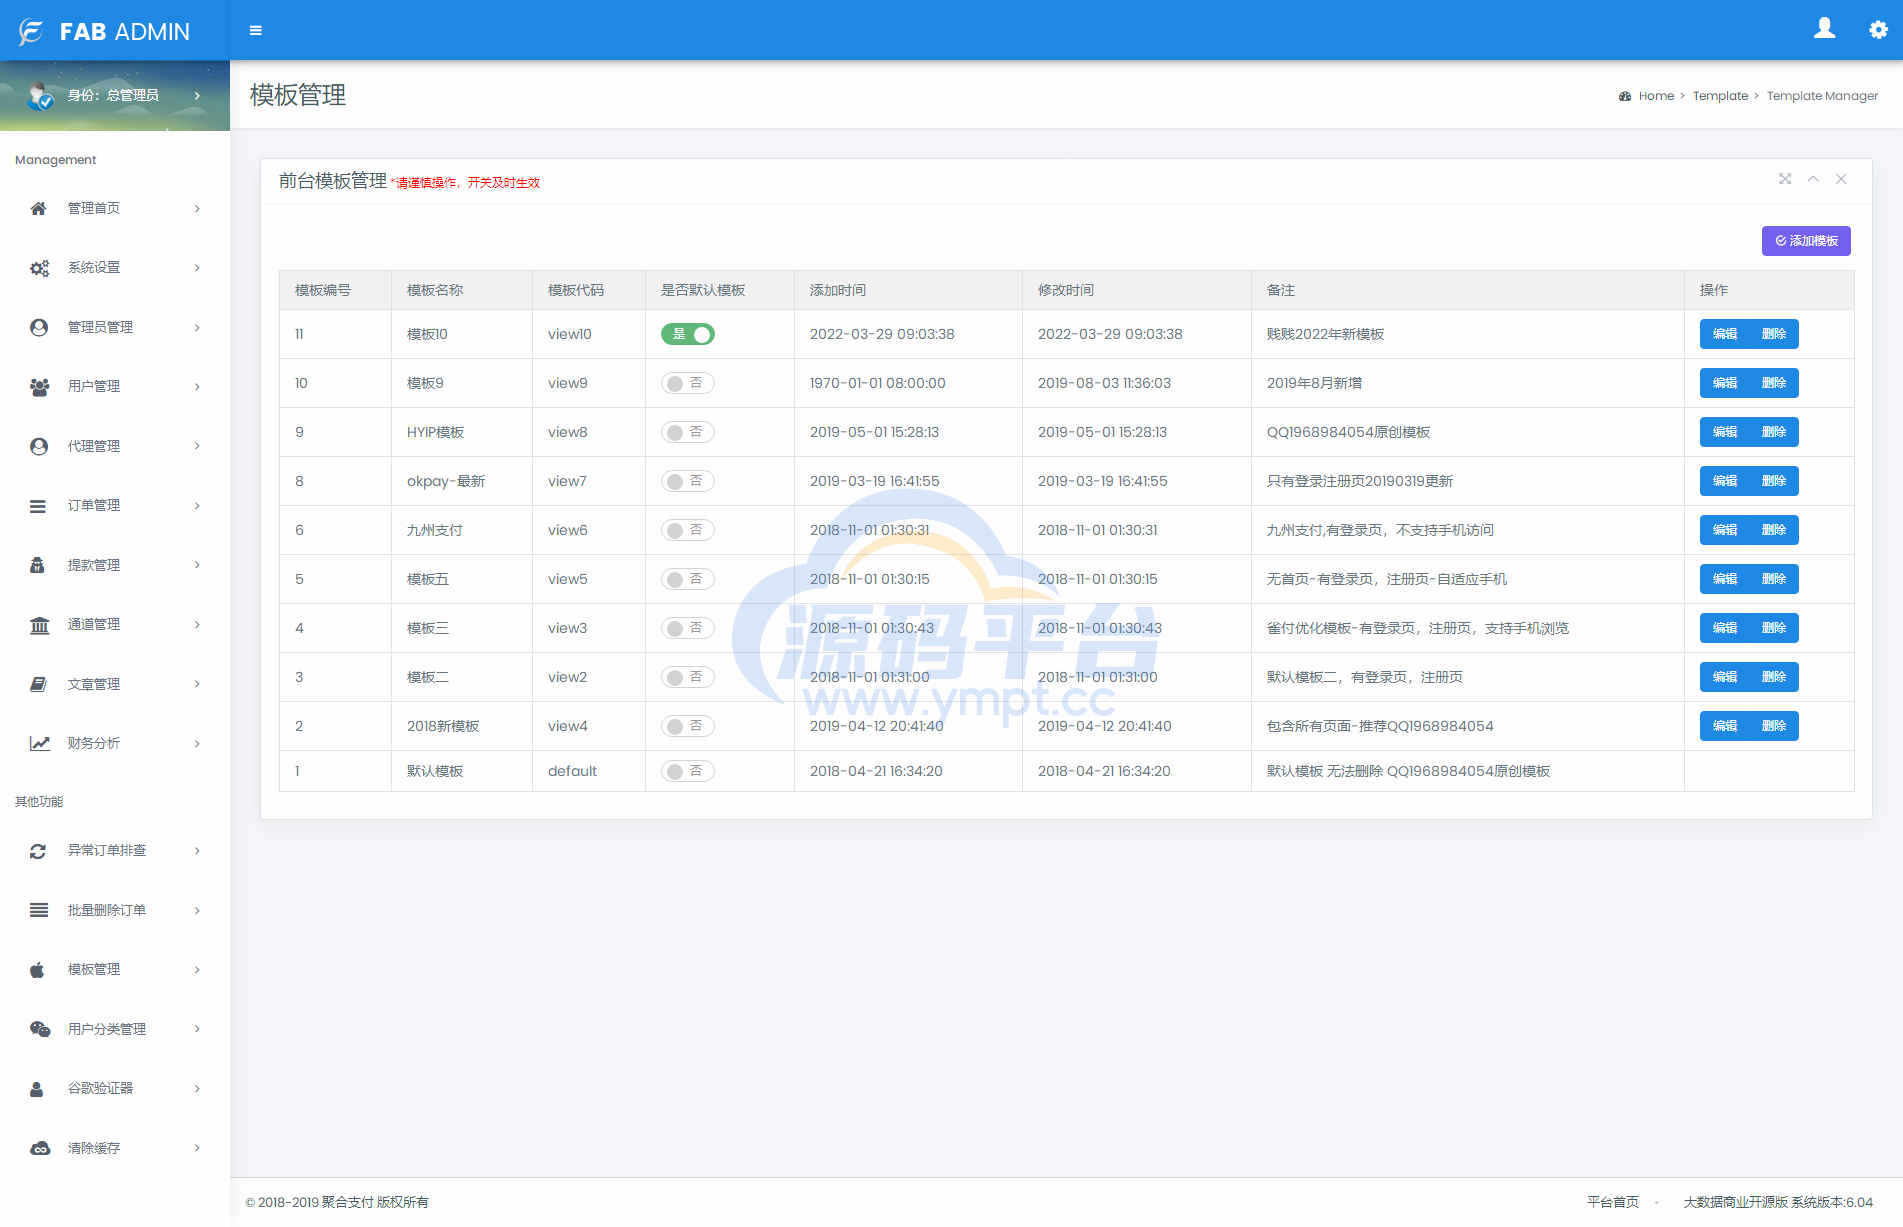The image size is (1903, 1227).
Task: Toggle the hamburger sidebar menu icon
Action: pos(256,31)
